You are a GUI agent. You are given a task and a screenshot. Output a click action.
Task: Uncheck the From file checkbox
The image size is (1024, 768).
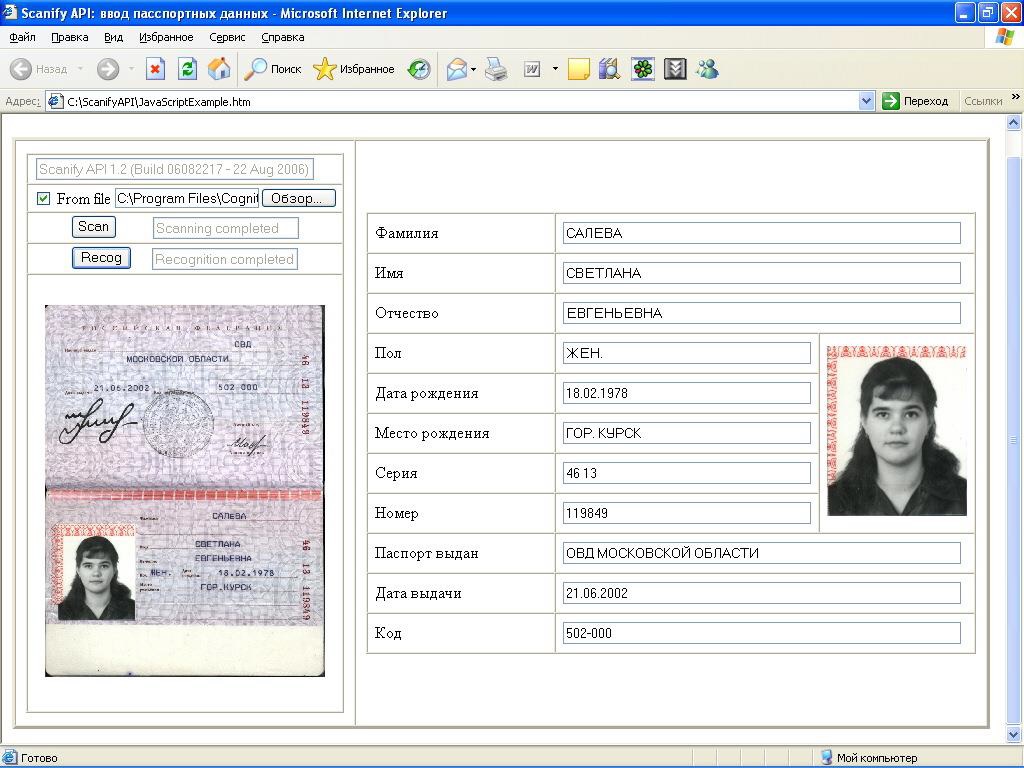tap(43, 198)
